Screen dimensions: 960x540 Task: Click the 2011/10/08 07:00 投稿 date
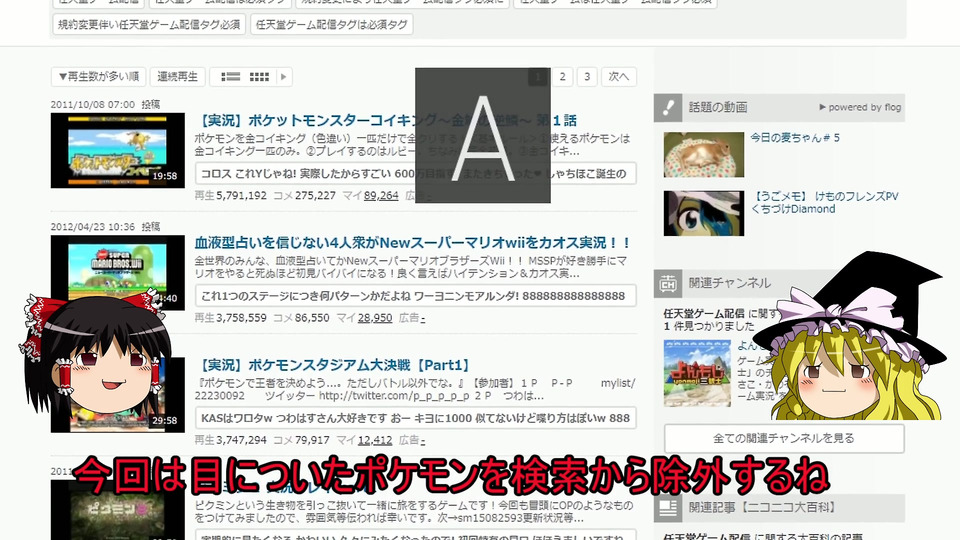coord(105,105)
